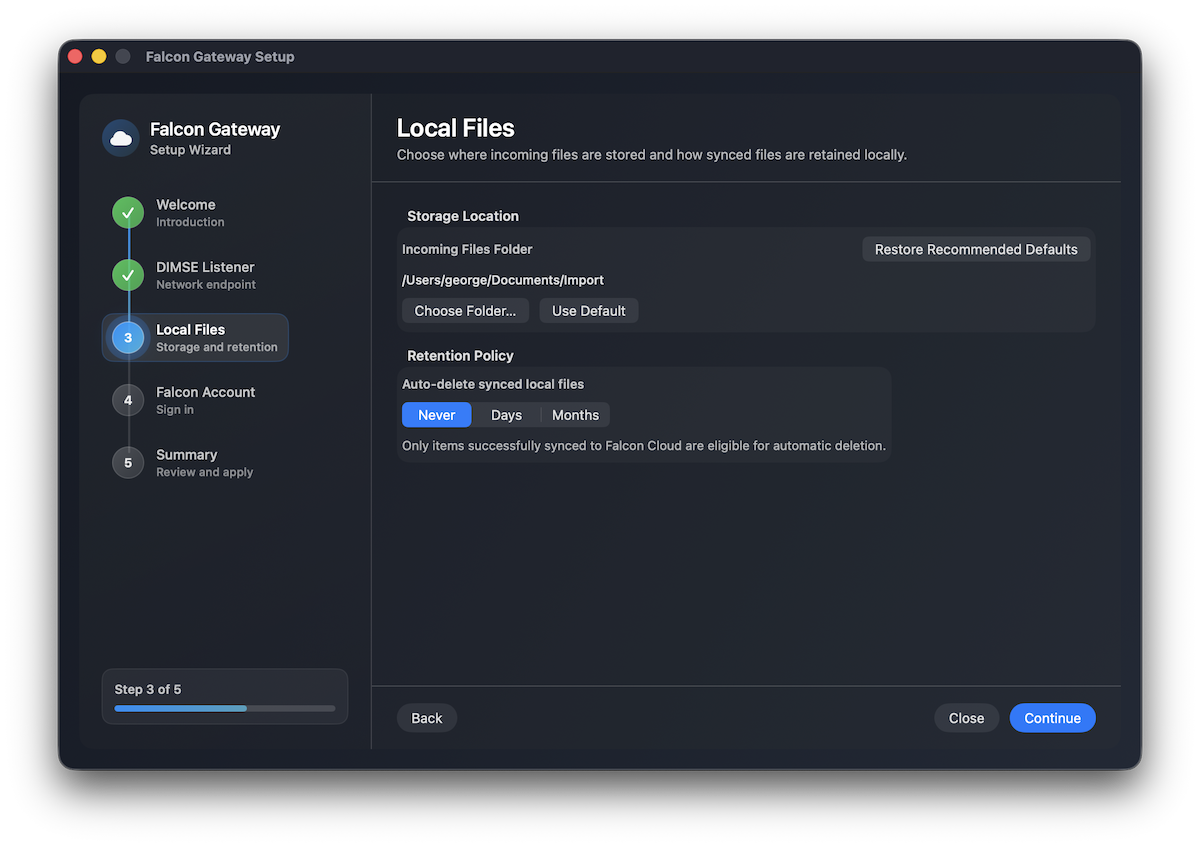Select Never for auto-delete synced files
The image size is (1200, 847).
coord(436,414)
